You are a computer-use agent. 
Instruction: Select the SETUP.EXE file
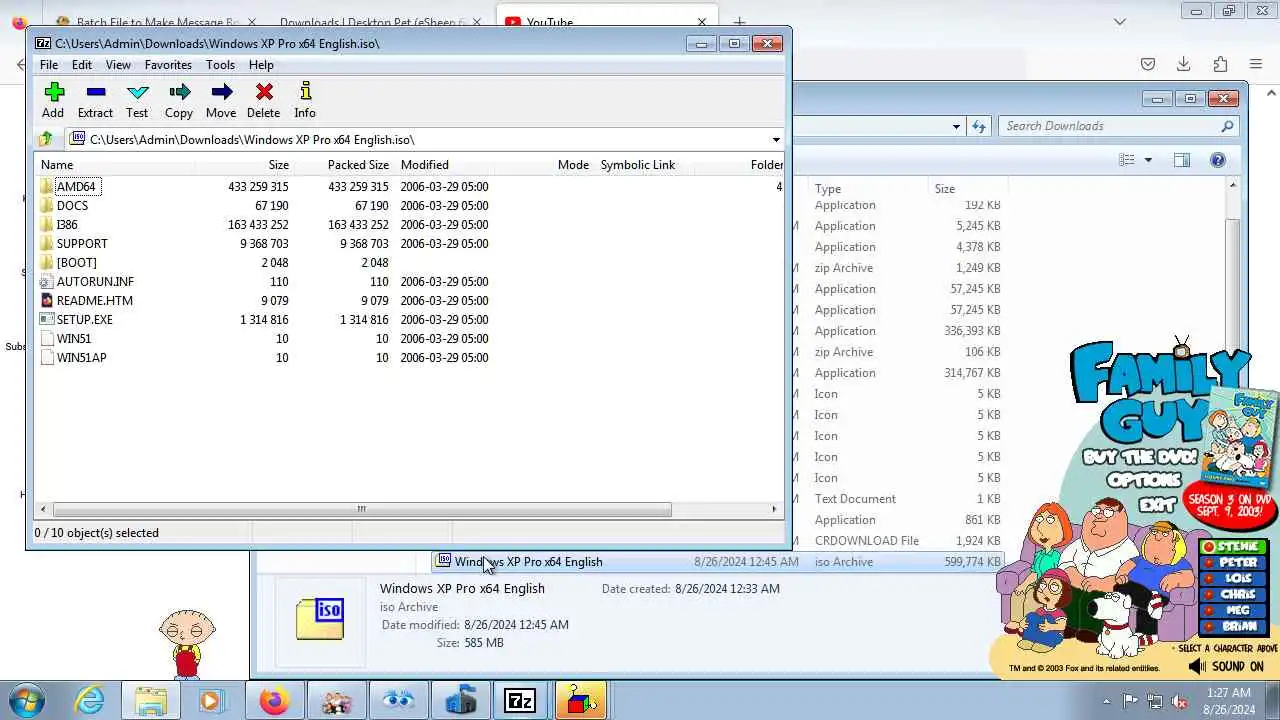[84, 320]
